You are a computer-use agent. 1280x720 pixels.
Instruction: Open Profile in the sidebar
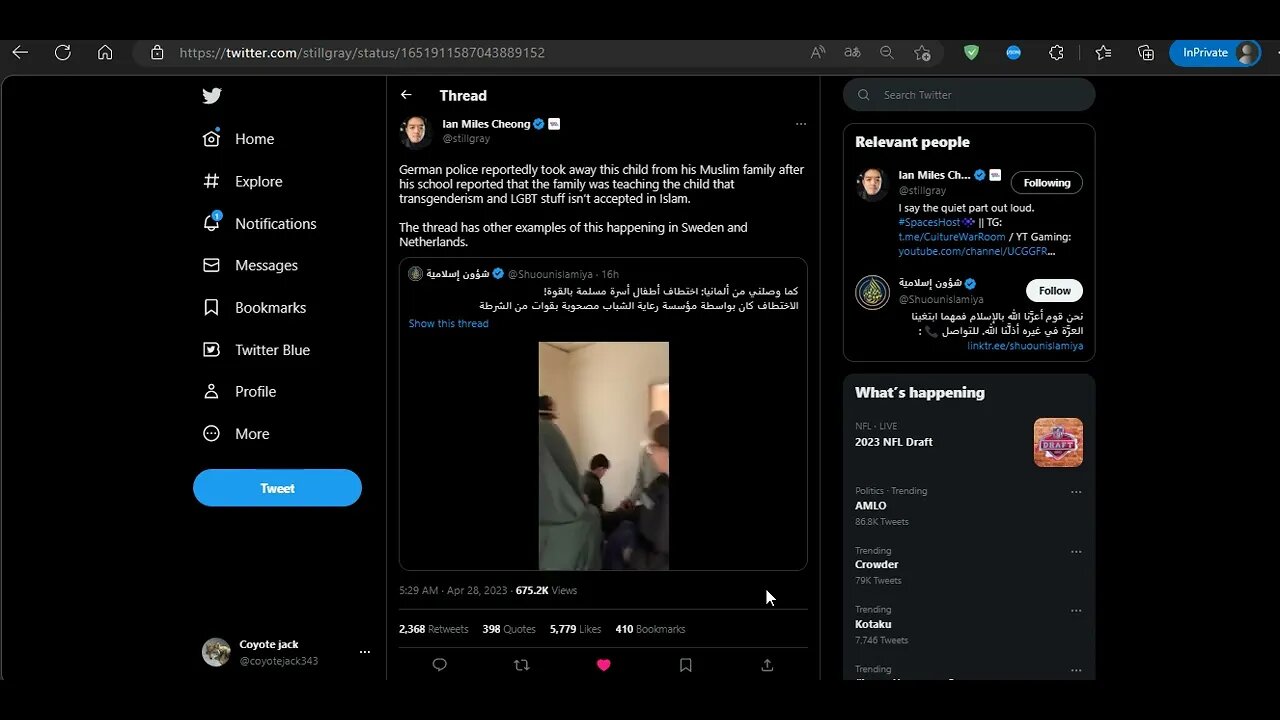tap(239, 391)
